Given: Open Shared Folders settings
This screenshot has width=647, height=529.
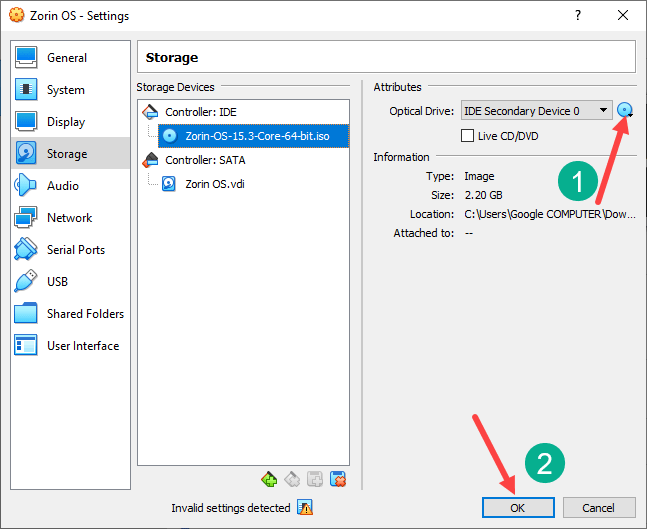Looking at the screenshot, I should point(71,313).
